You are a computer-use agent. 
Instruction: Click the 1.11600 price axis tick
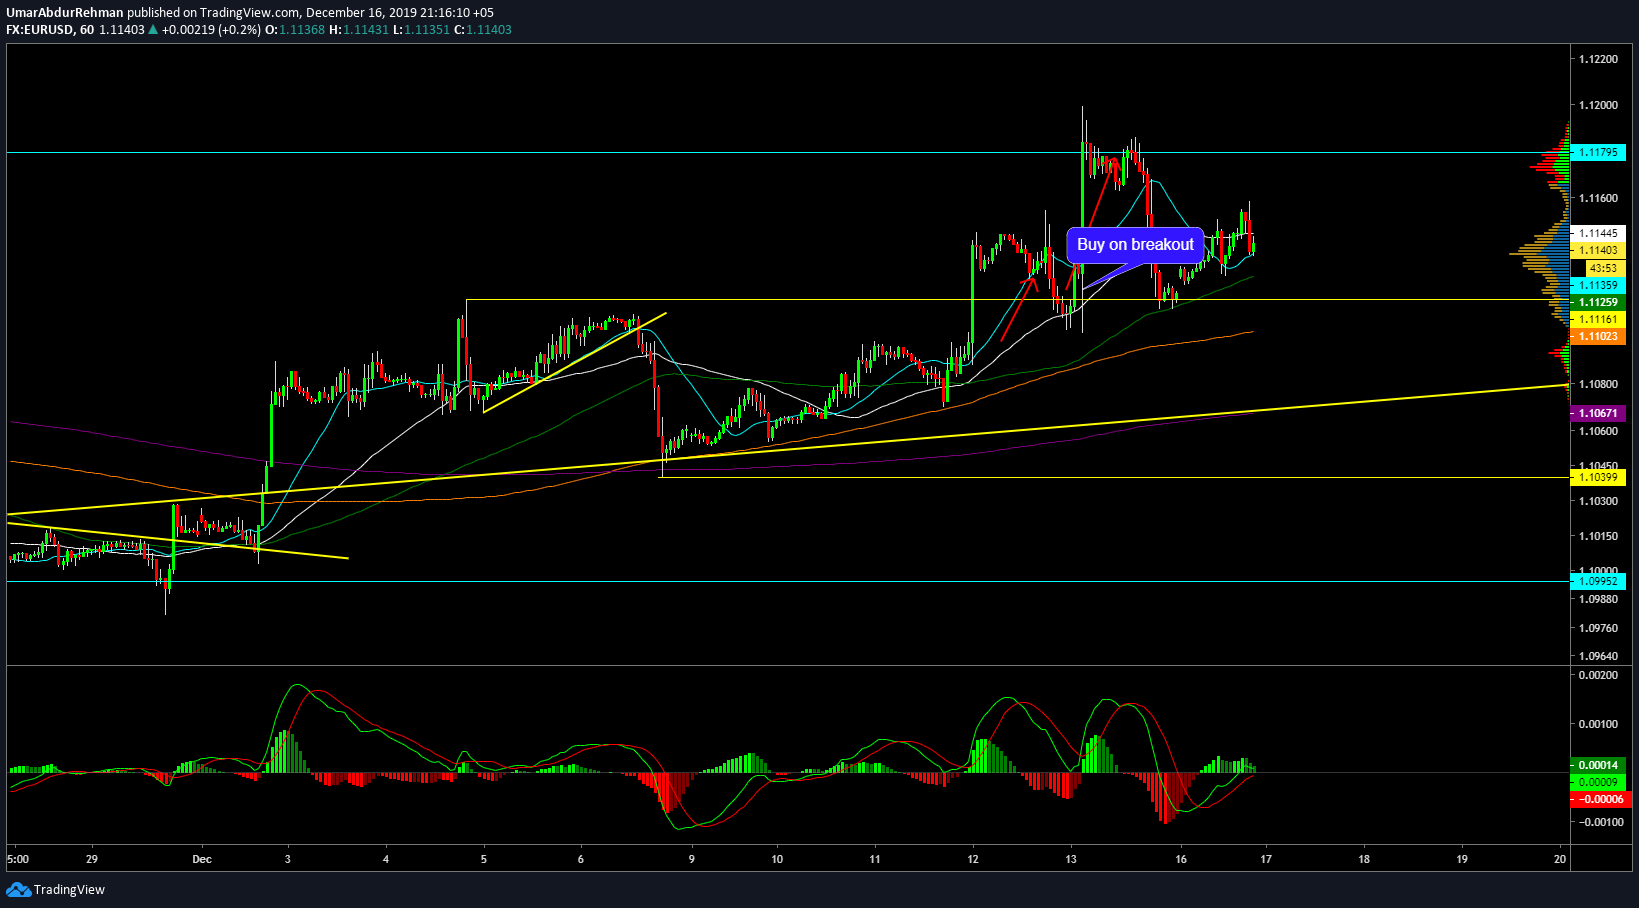(x=1598, y=198)
